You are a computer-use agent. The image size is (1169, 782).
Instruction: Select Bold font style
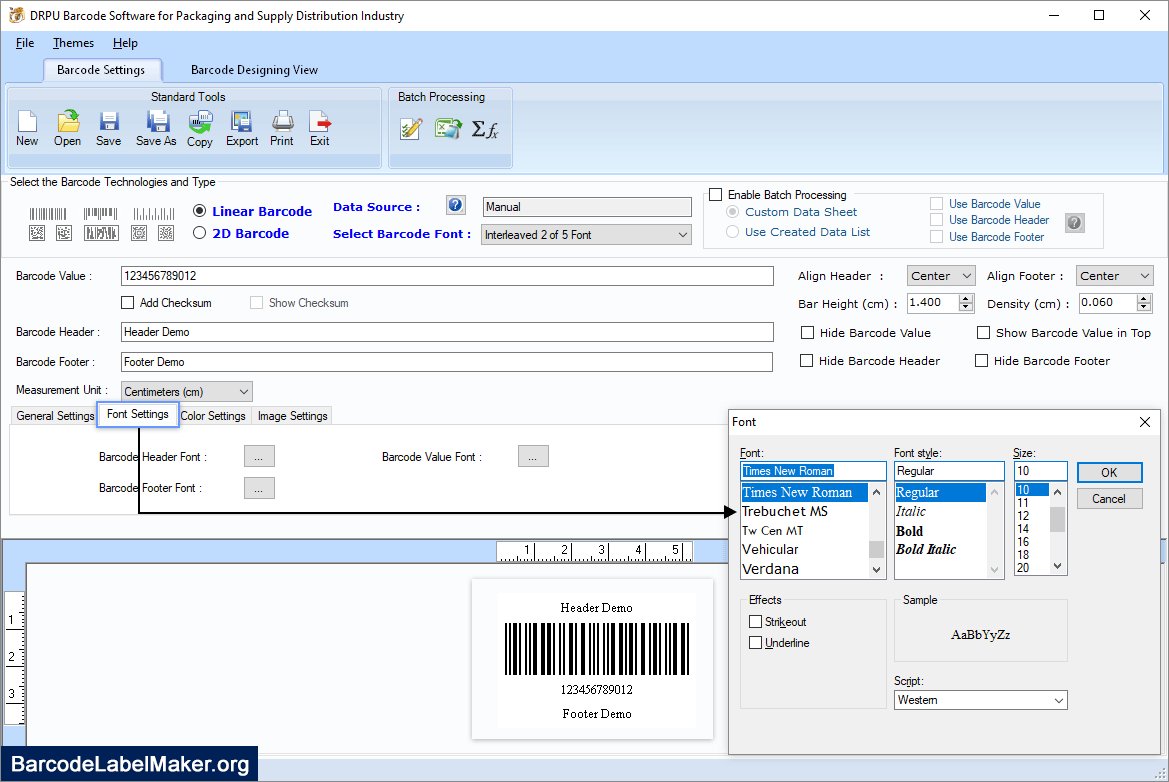[x=910, y=531]
